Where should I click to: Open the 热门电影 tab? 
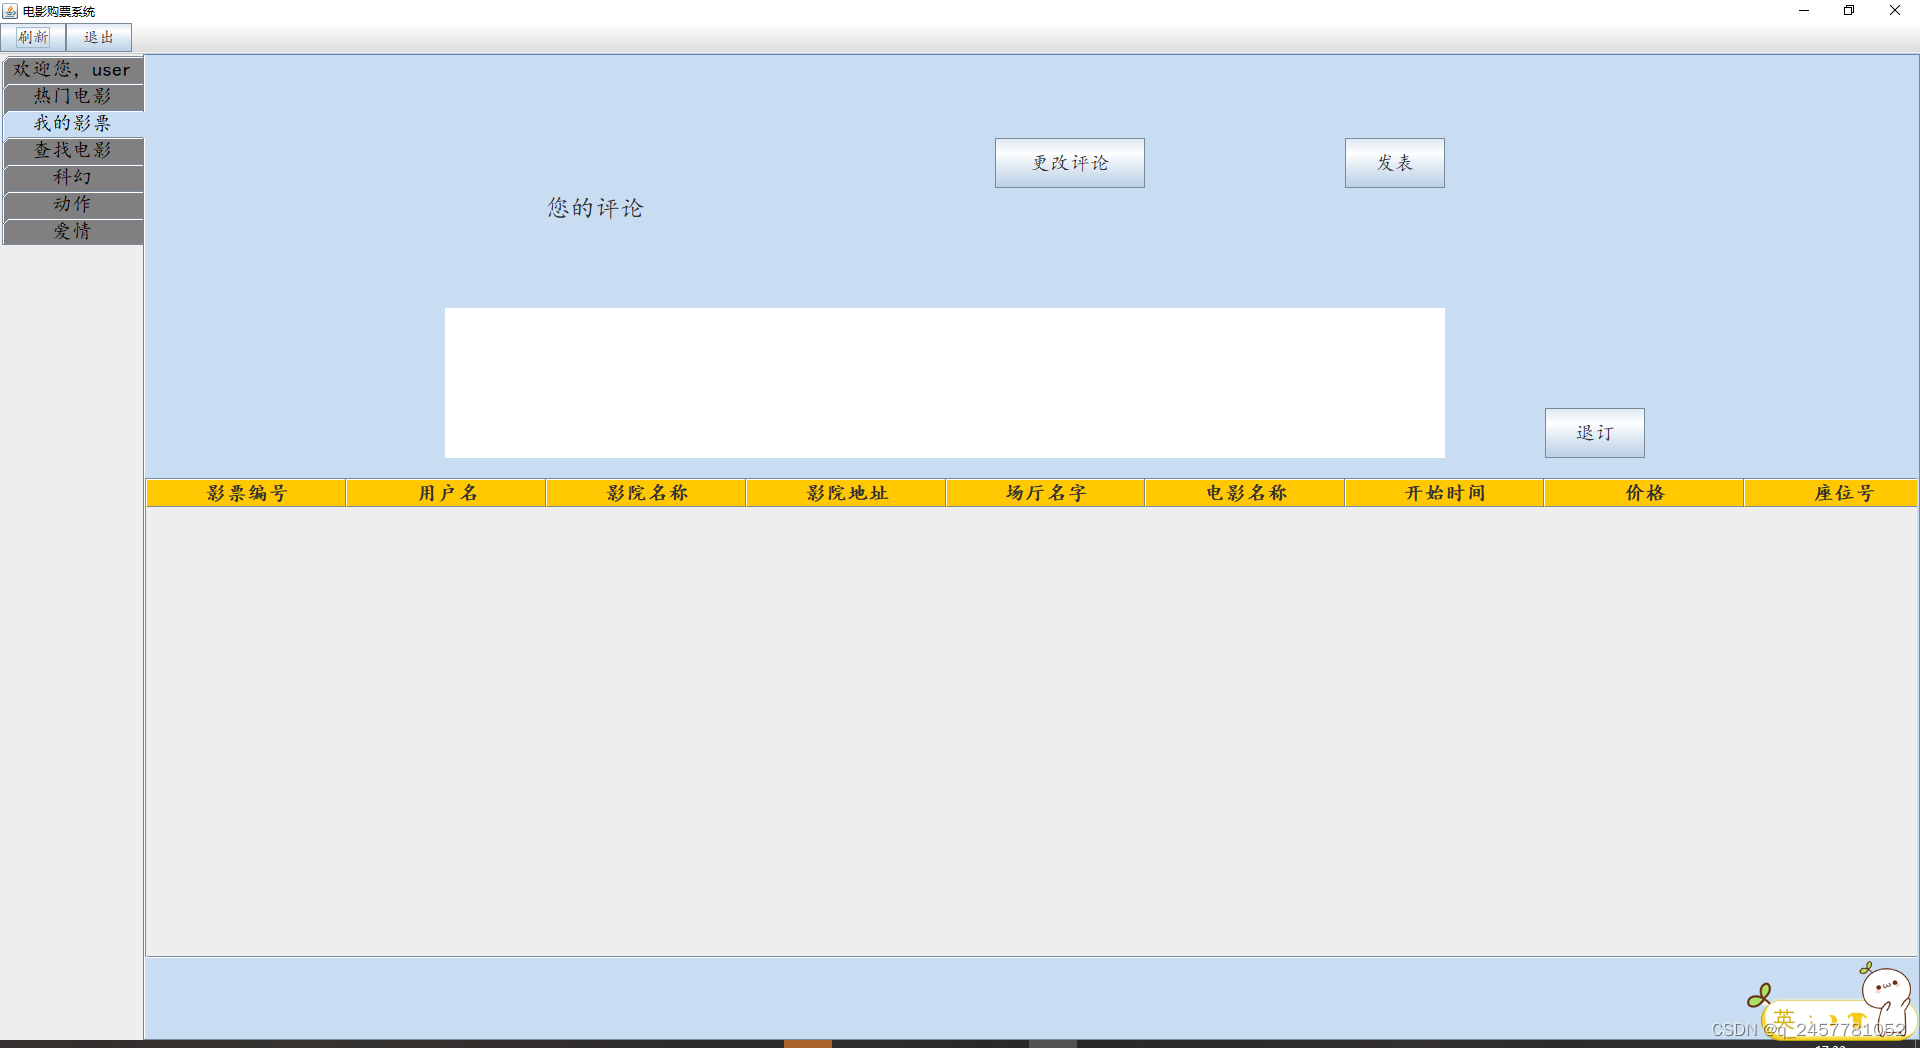[73, 96]
